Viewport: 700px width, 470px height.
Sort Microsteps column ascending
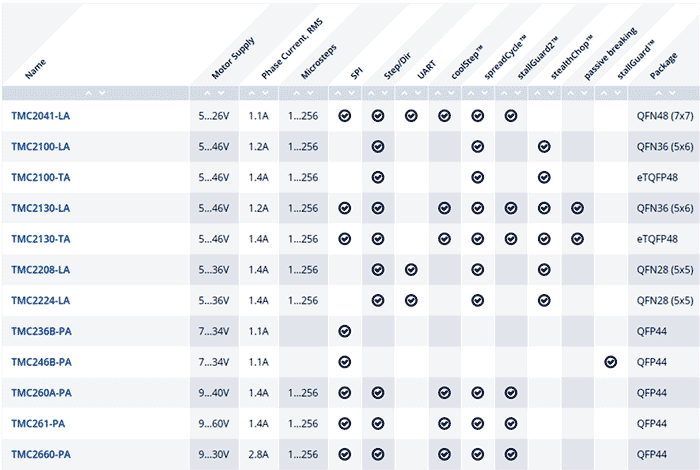click(296, 93)
